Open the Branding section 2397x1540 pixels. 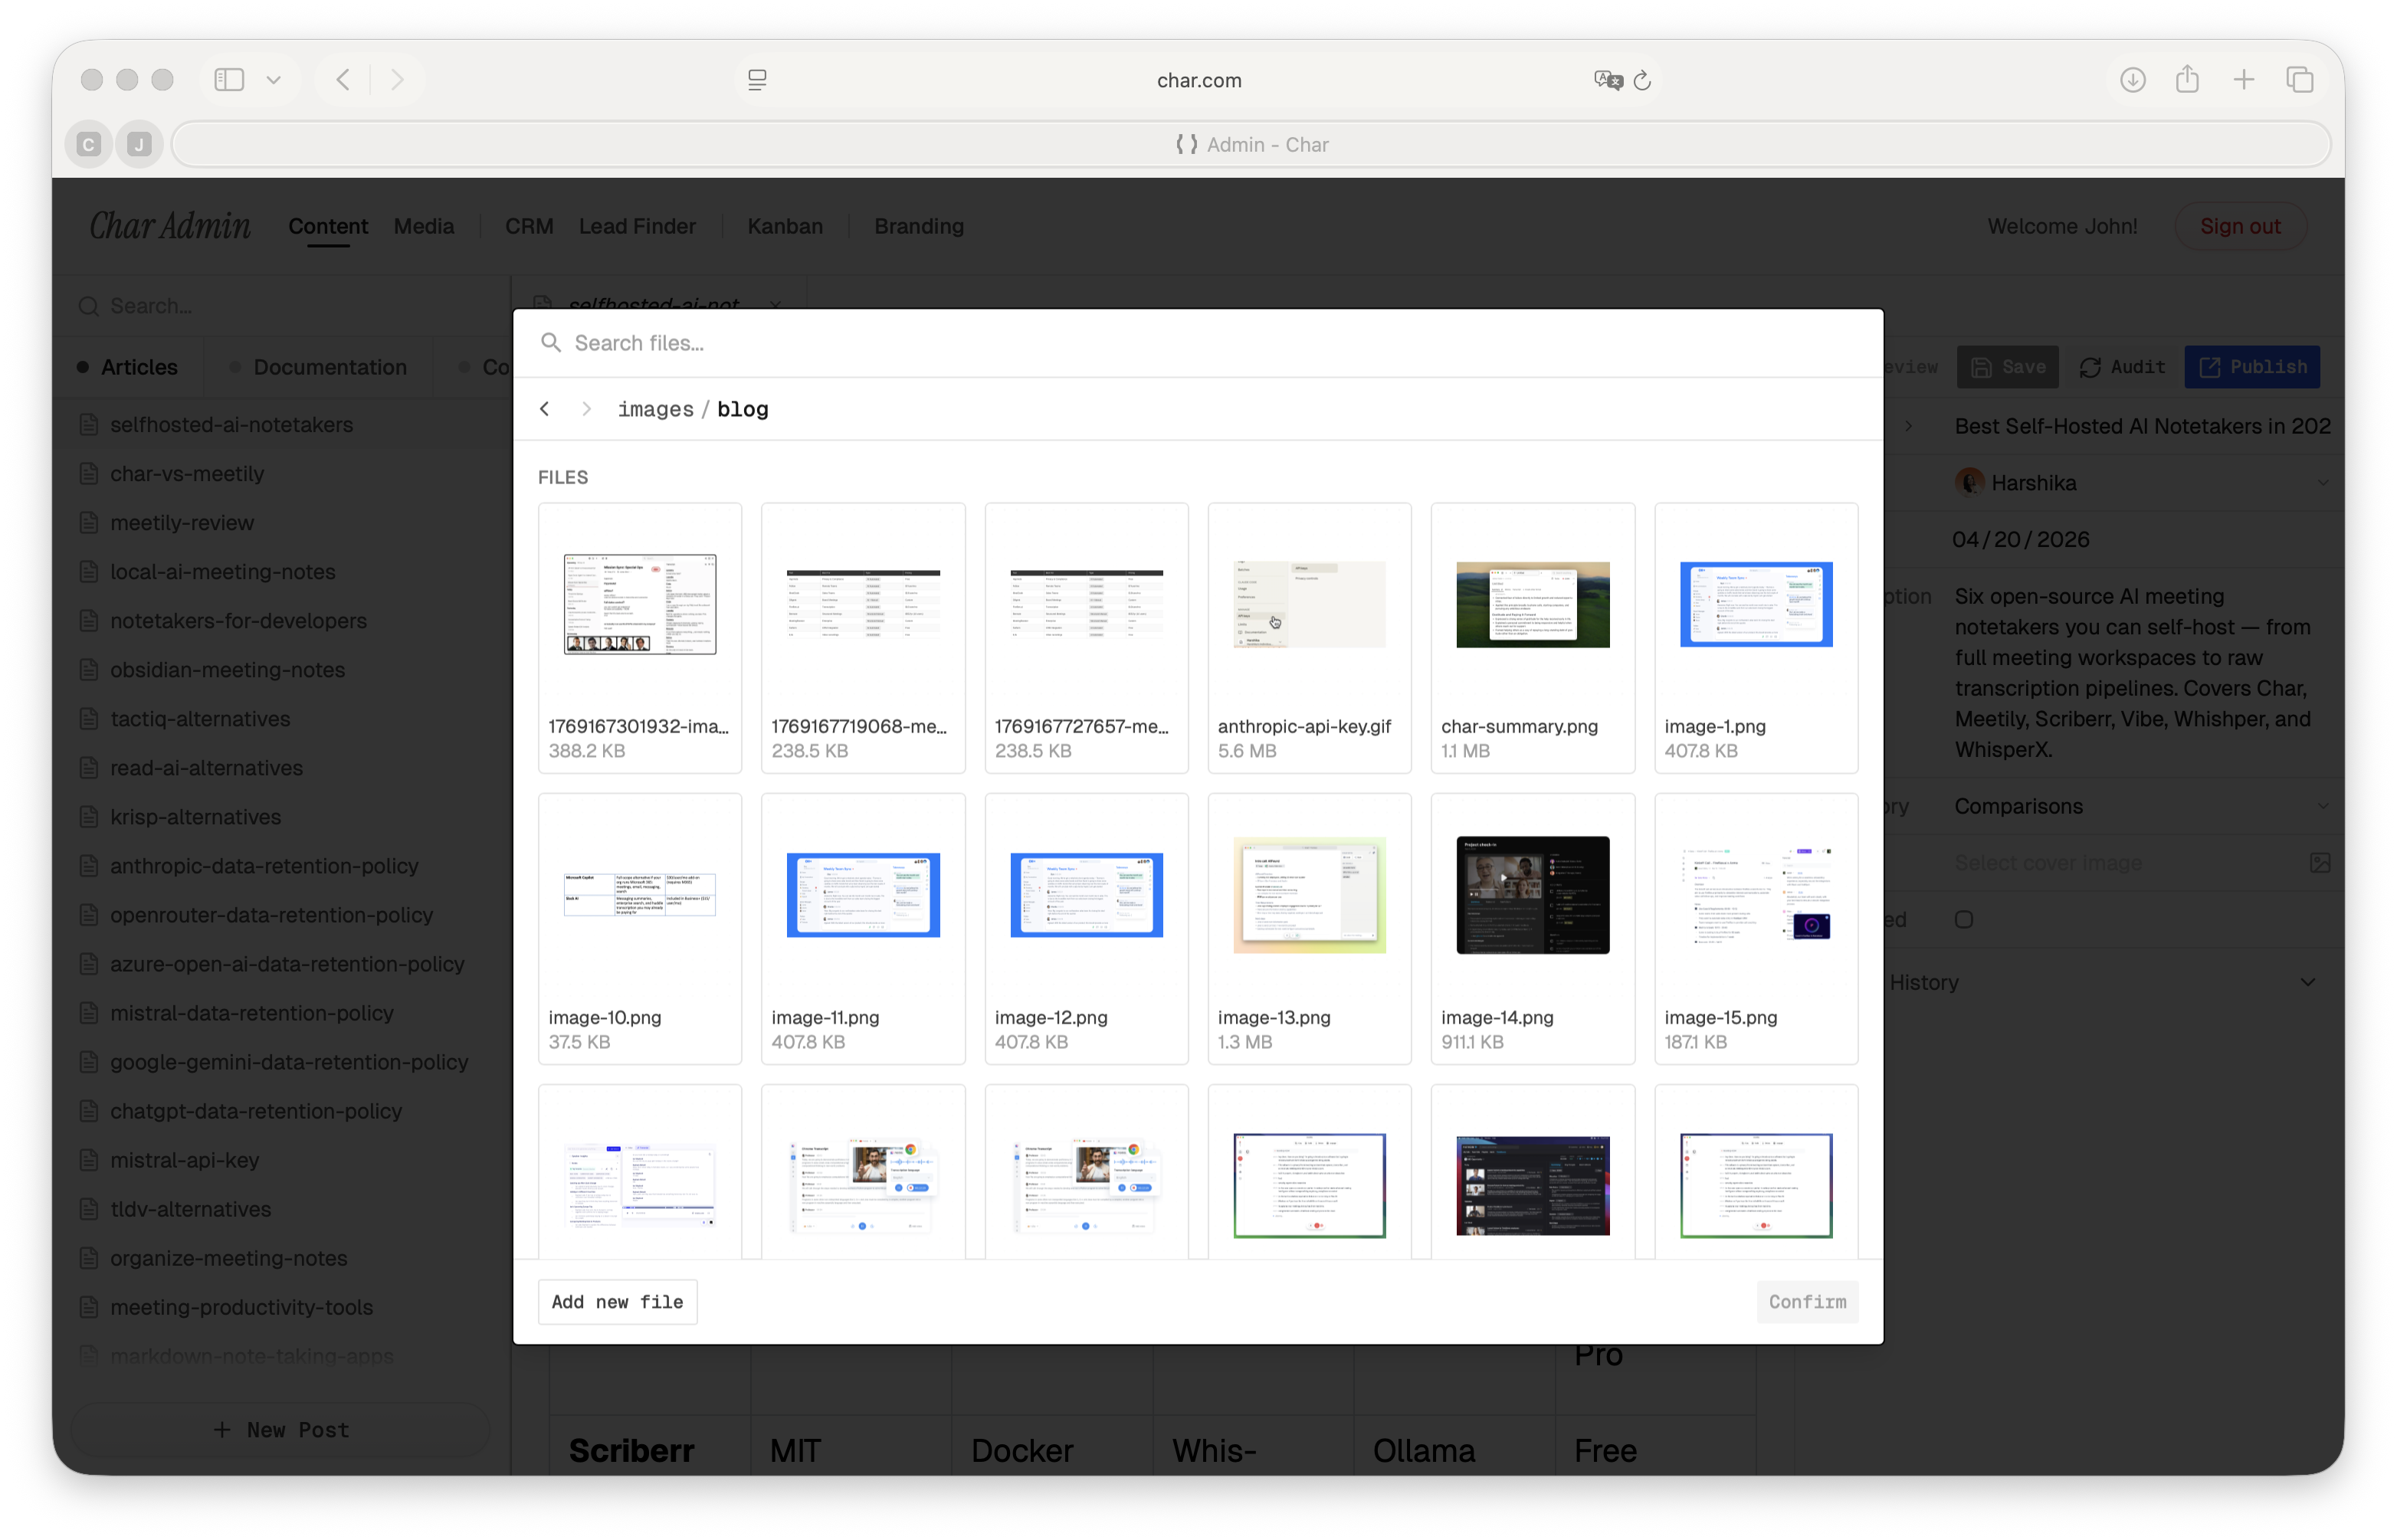(x=919, y=226)
